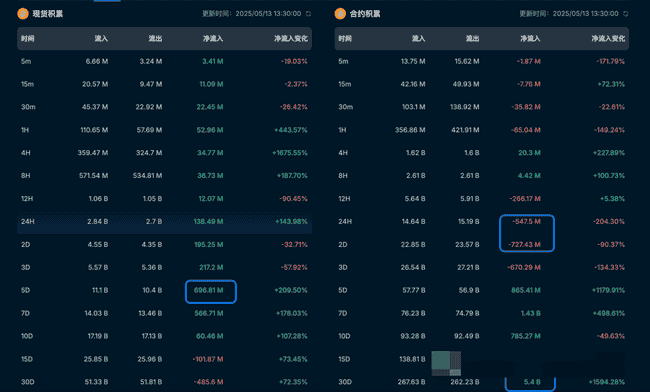This screenshot has width=650, height=392.
Task: Click the -171.79% change in 合约积累
Action: click(x=611, y=61)
